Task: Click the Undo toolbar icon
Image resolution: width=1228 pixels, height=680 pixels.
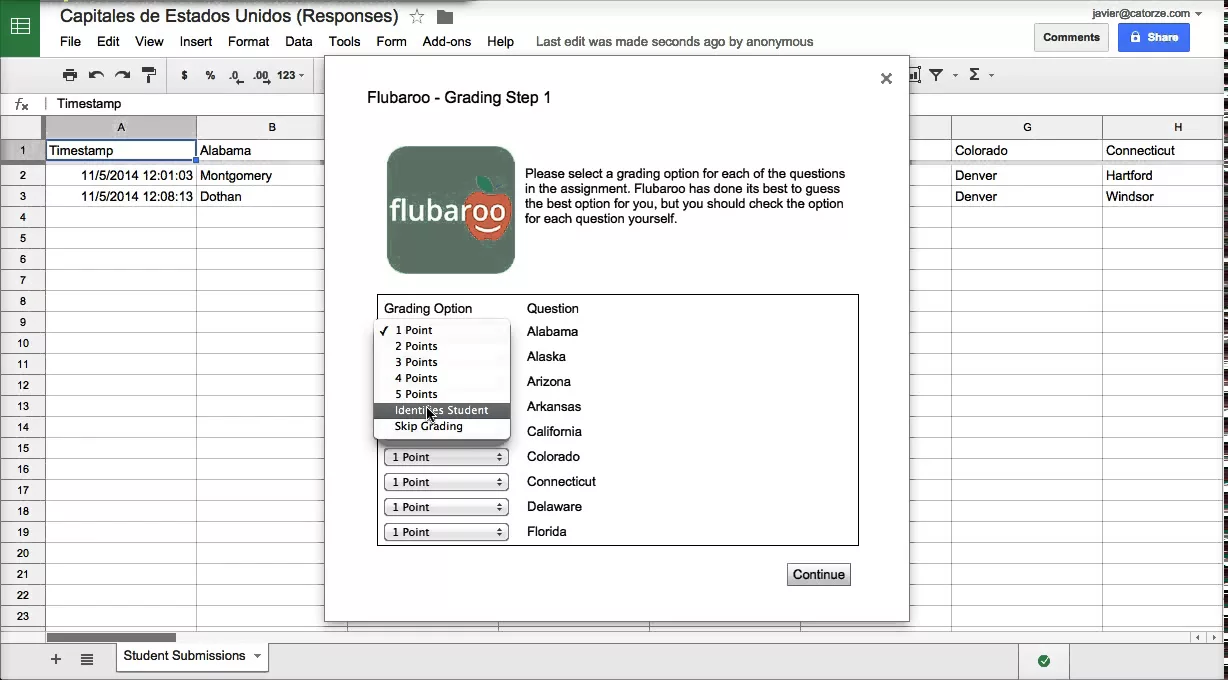Action: click(96, 75)
